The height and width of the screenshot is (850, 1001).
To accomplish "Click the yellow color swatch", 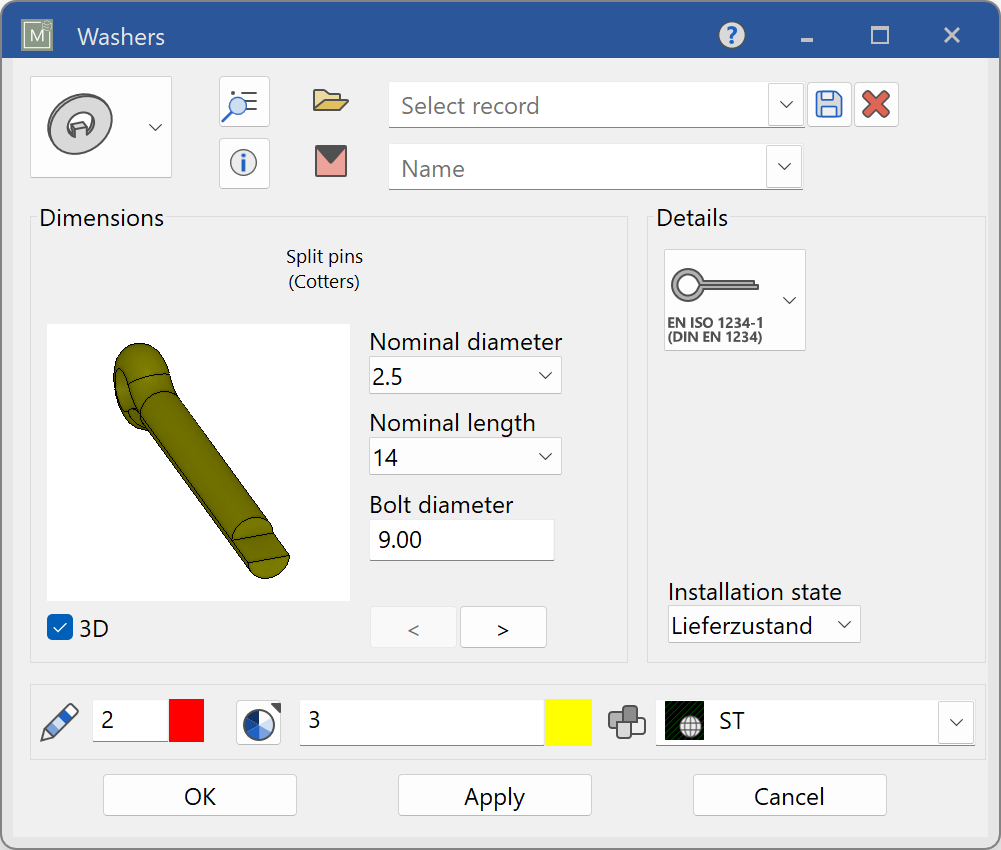I will 569,721.
